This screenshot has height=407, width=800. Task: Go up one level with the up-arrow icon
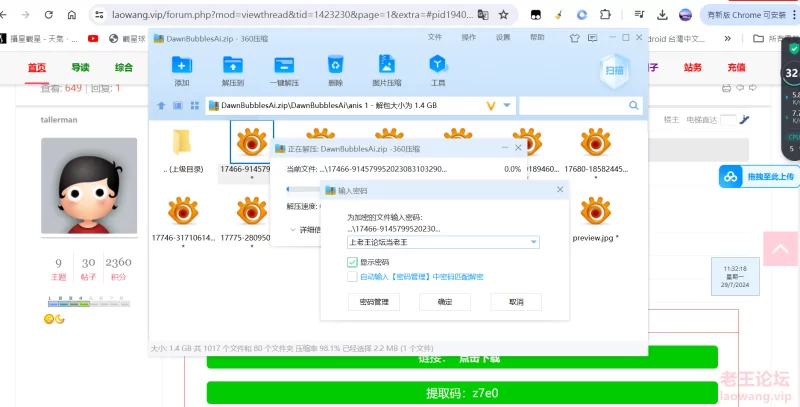point(161,106)
